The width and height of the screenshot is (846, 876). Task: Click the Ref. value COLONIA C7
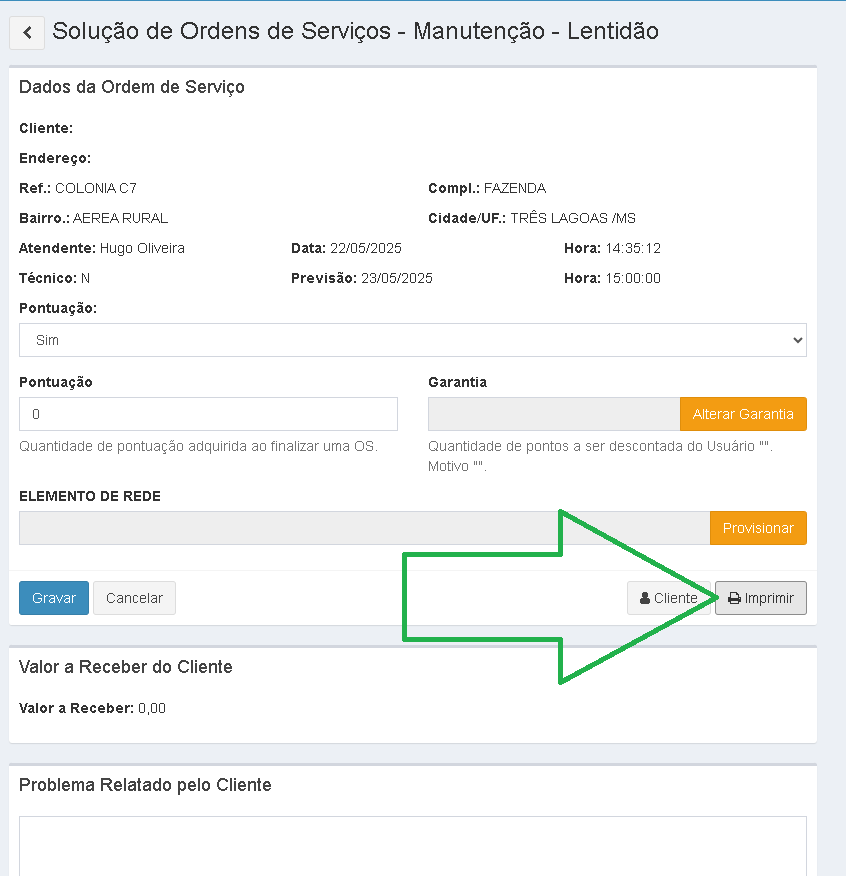96,188
